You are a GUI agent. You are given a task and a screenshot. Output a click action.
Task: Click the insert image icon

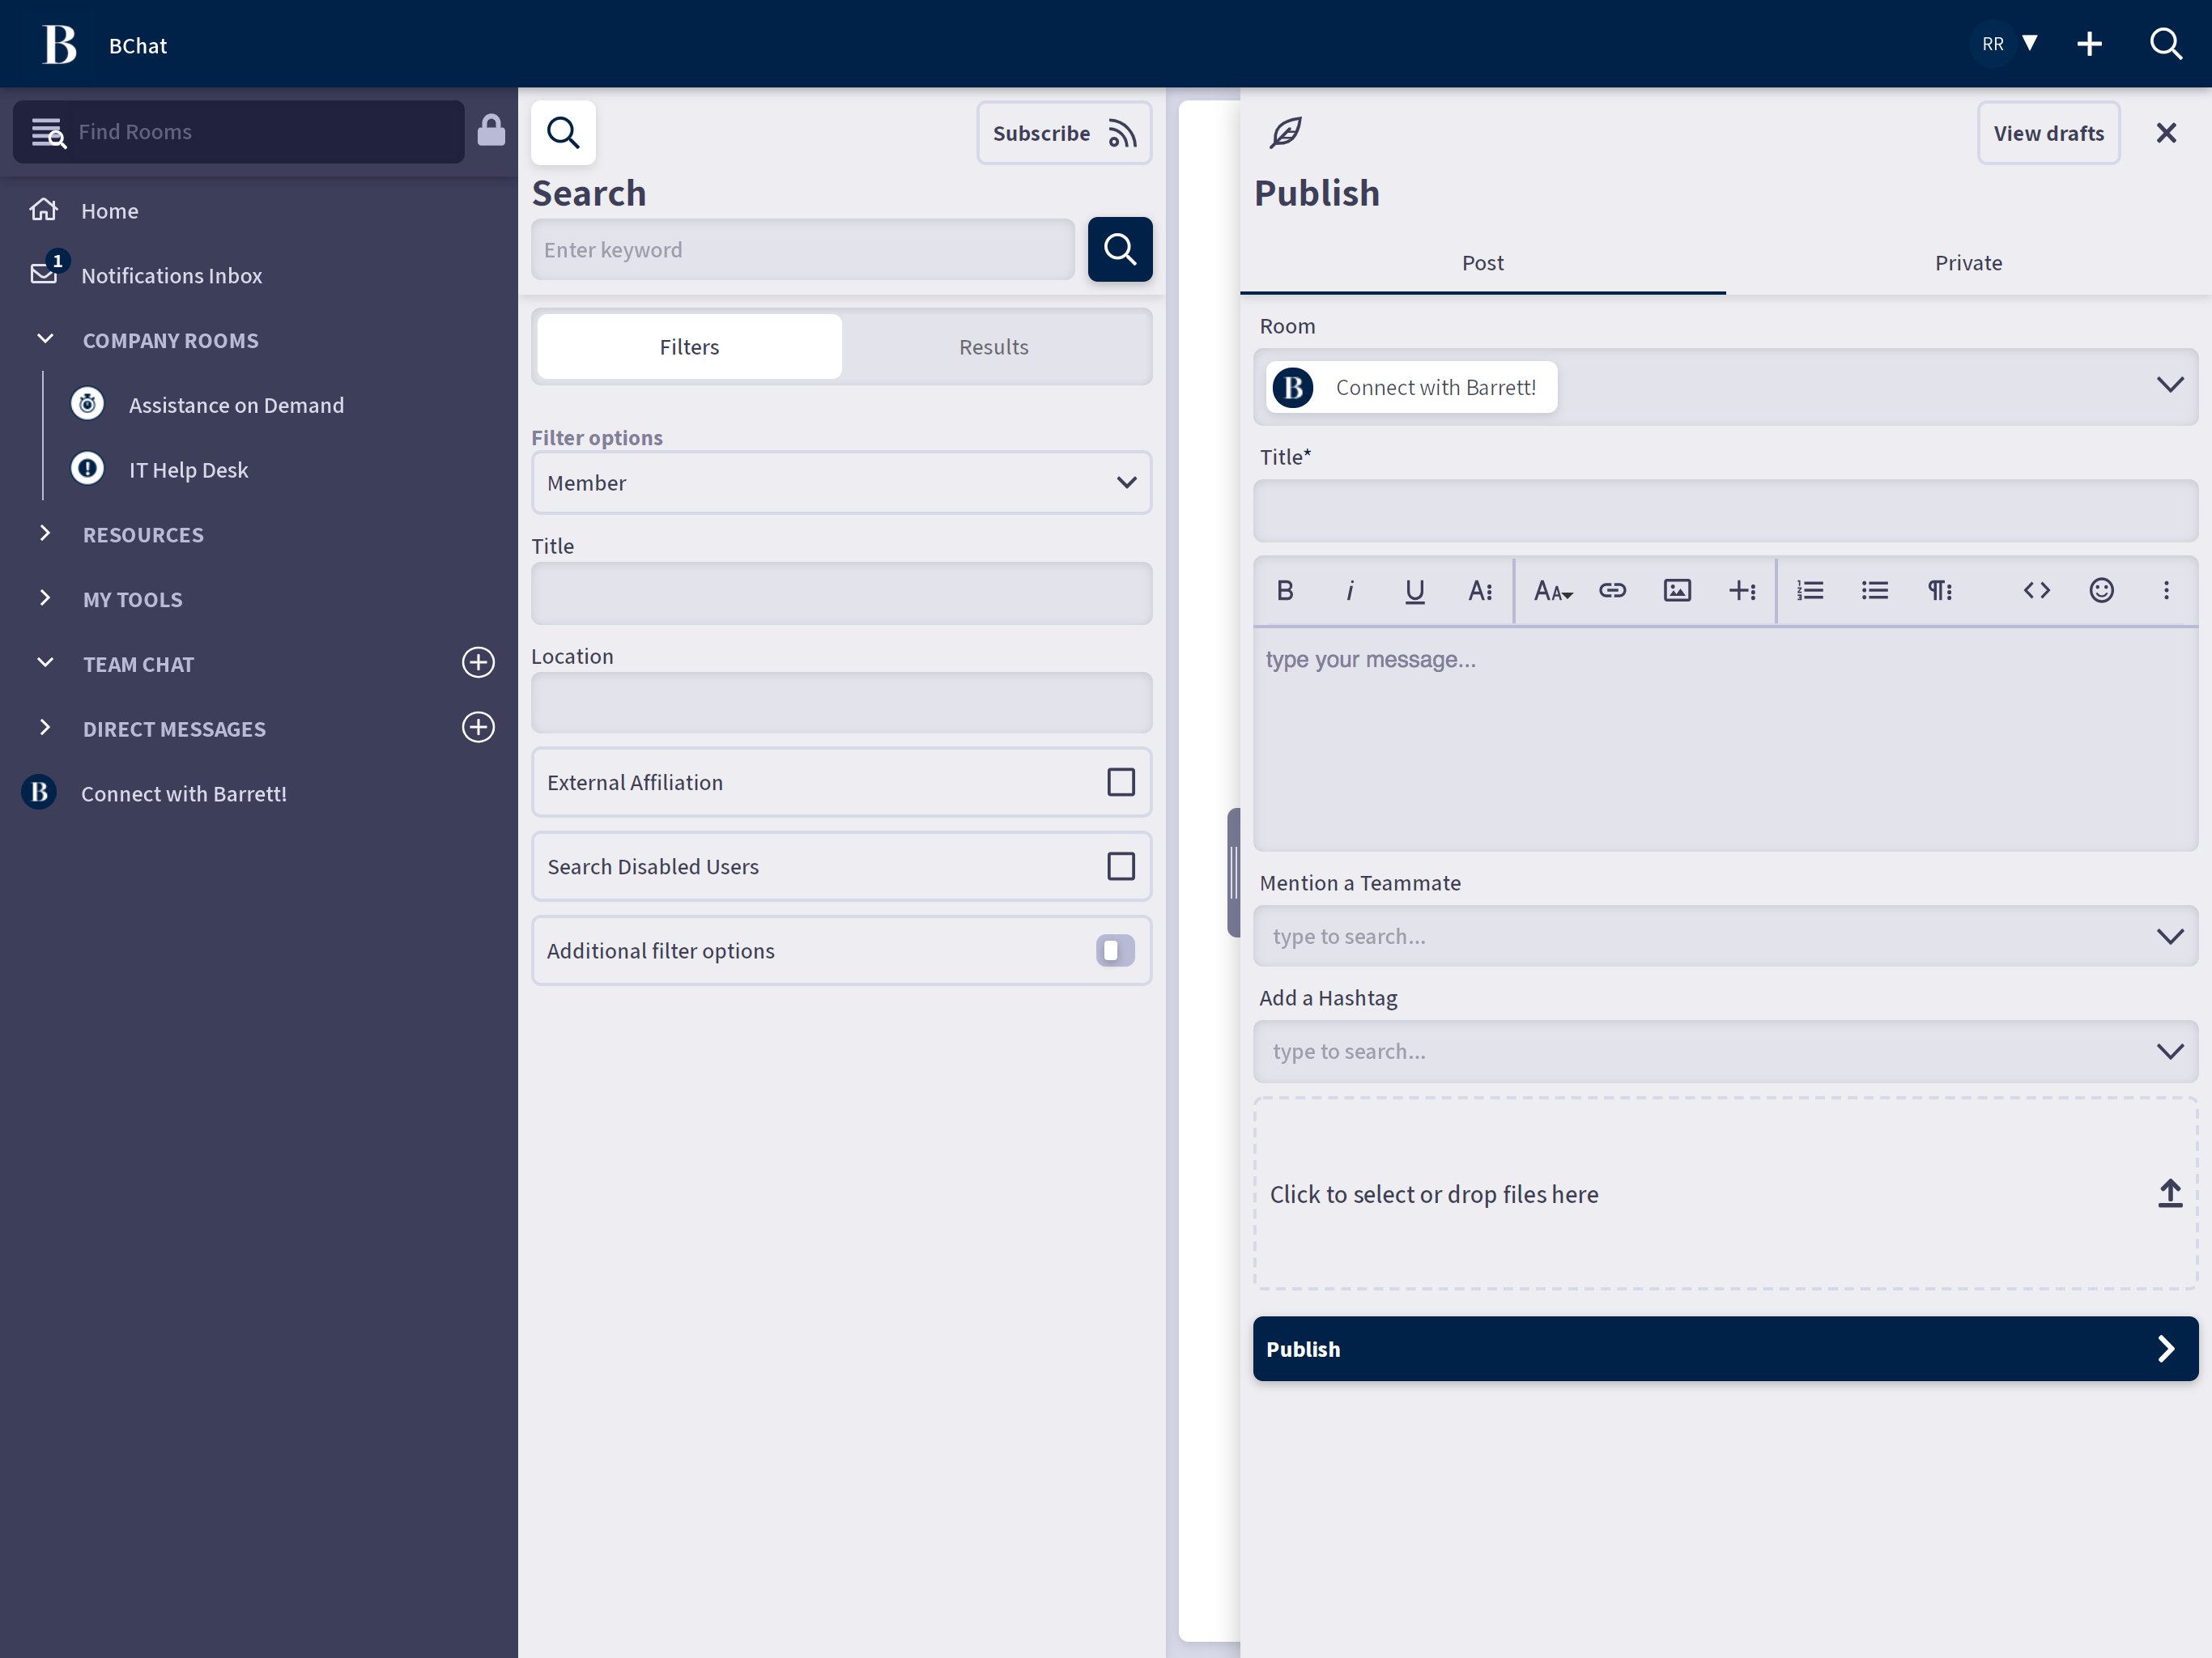[1677, 591]
